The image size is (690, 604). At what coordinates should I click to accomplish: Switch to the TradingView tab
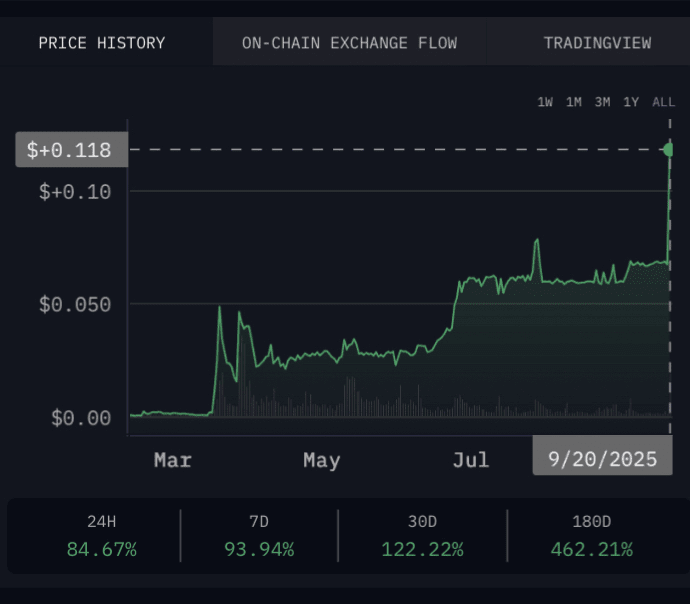[x=597, y=43]
